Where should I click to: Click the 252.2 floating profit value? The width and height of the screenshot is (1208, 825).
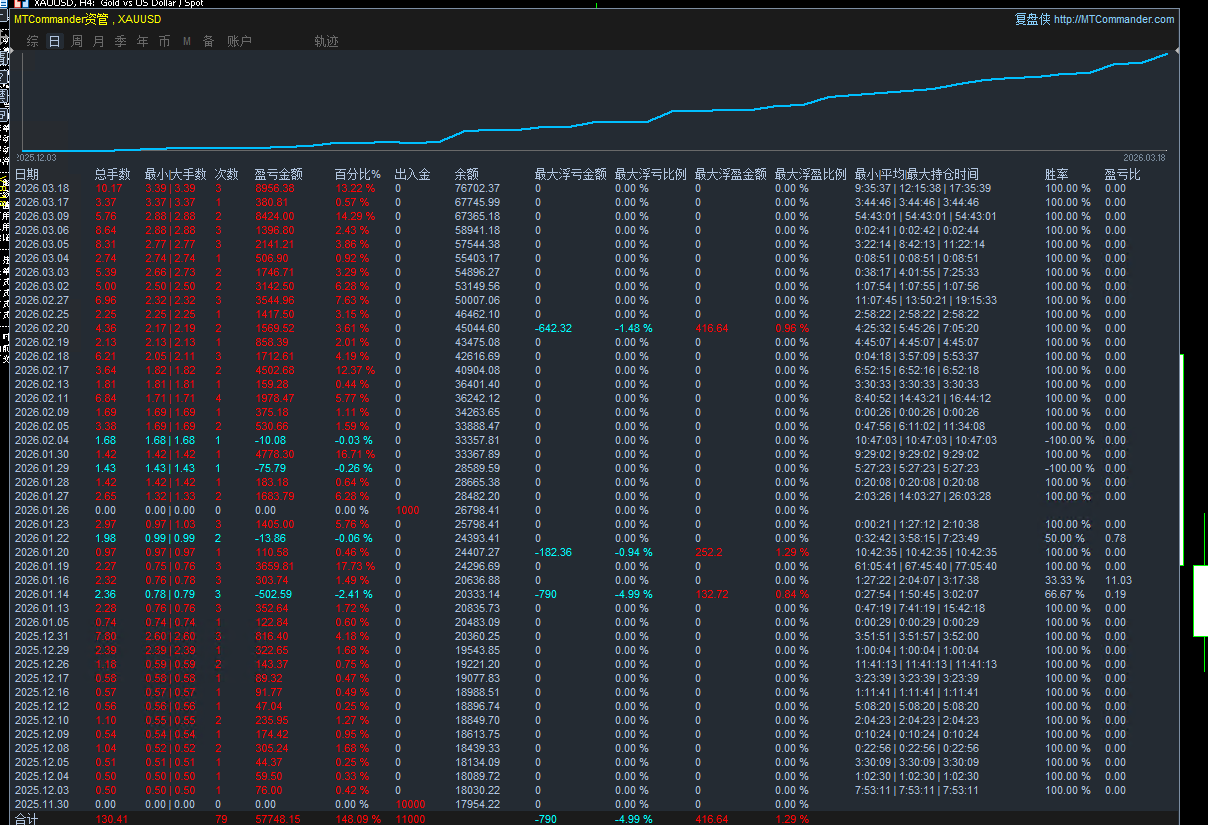click(709, 552)
